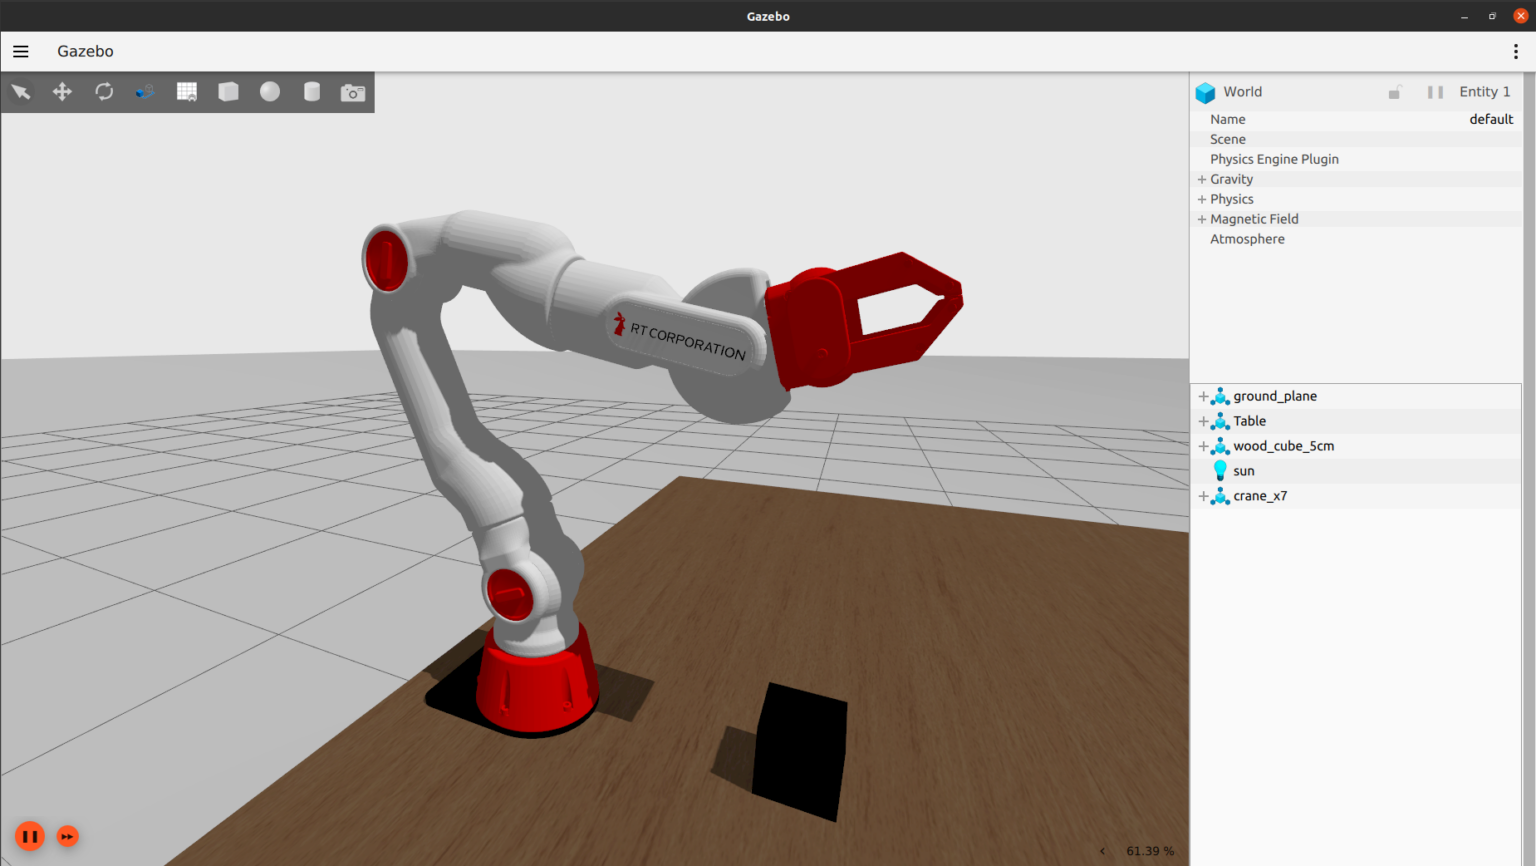Expand the crane_x7 model tree

tap(1203, 496)
